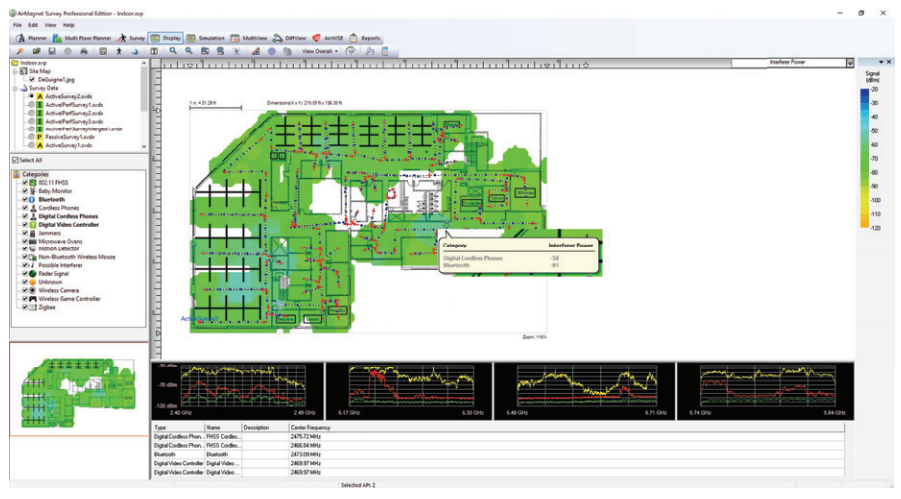
Task: Collapse the Site Map tree node
Action: (16, 71)
